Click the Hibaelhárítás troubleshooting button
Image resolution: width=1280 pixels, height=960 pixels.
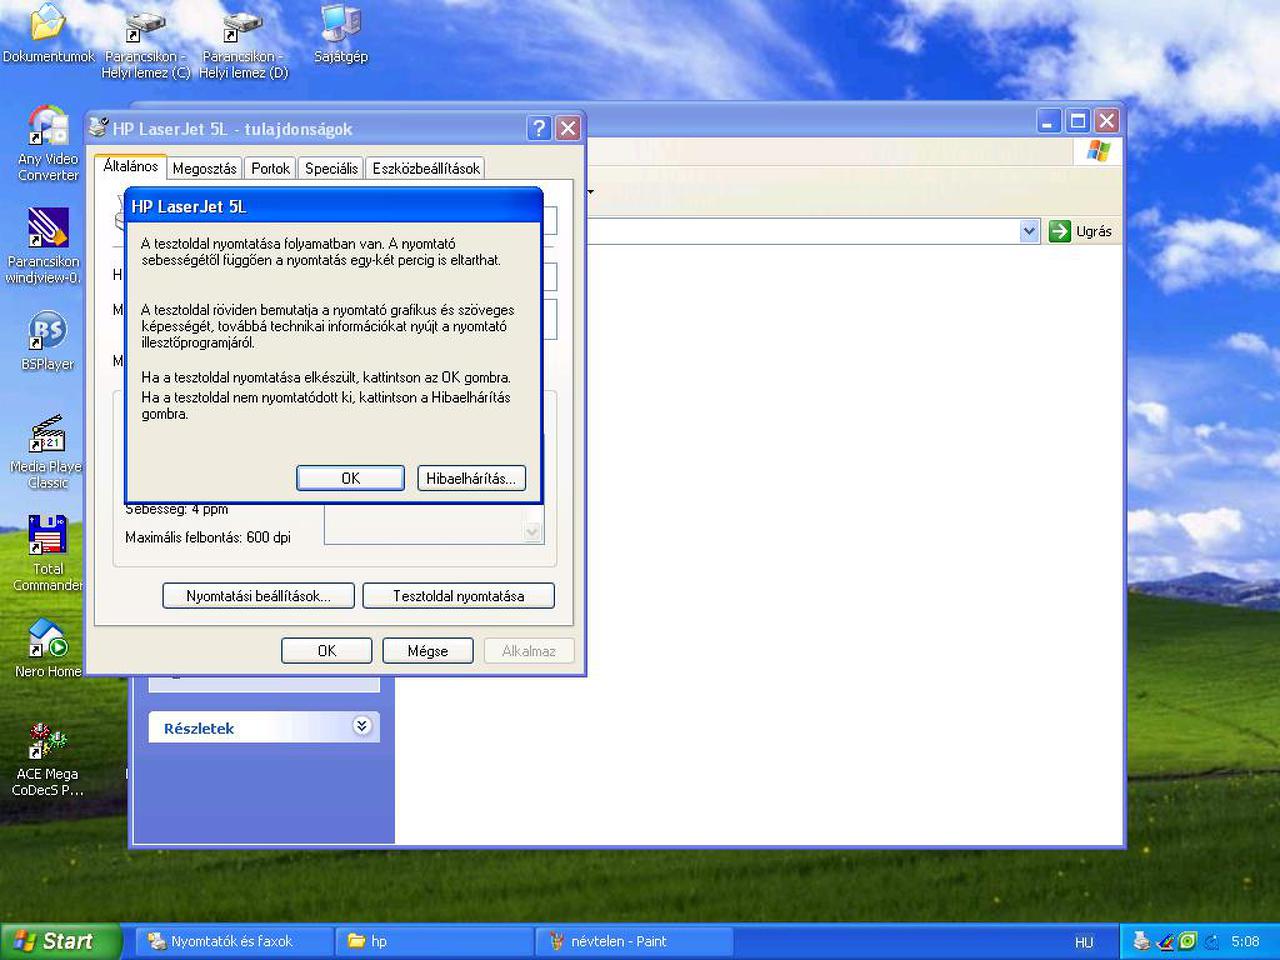coord(471,478)
